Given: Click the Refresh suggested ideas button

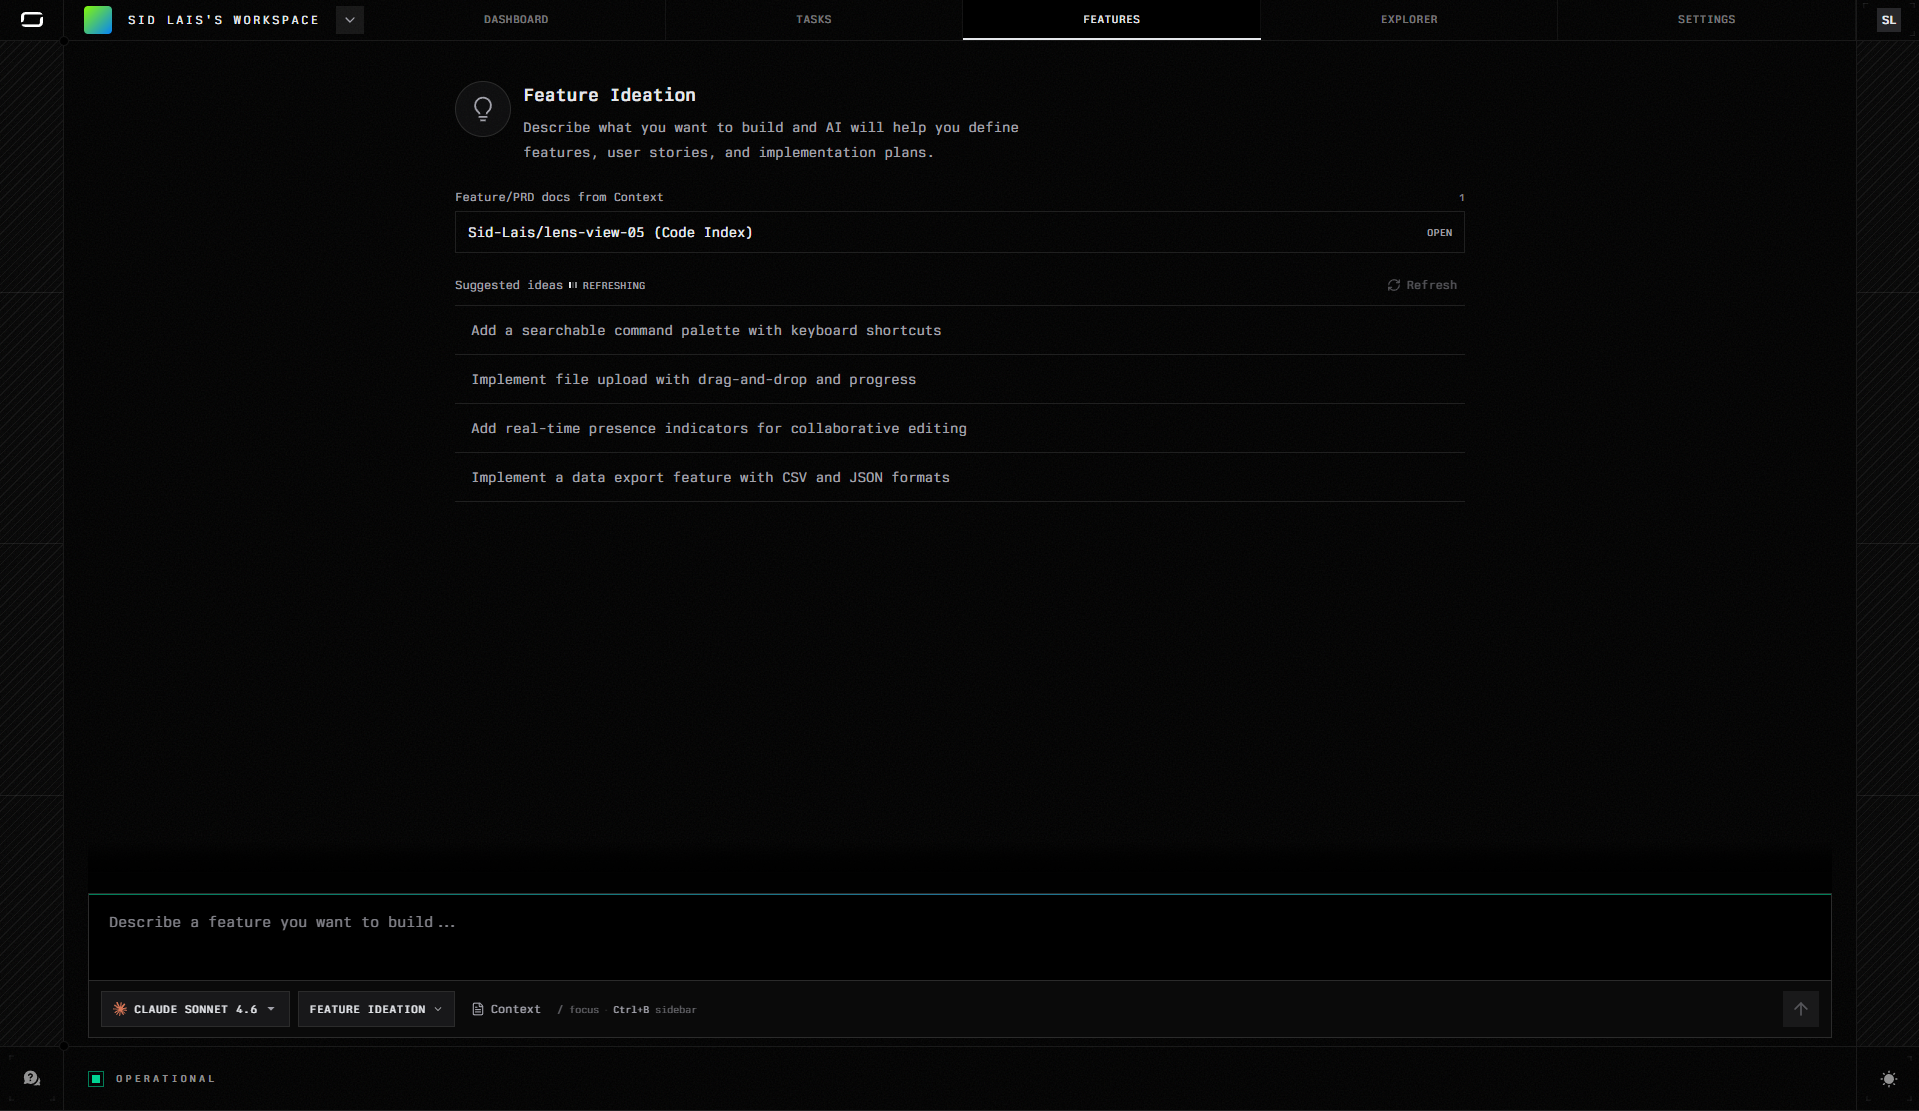Looking at the screenshot, I should coord(1422,285).
